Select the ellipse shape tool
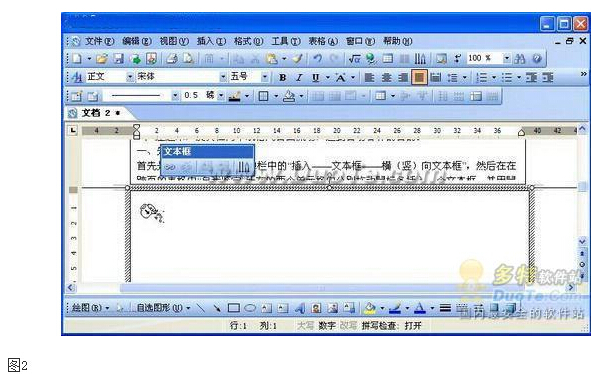The height and width of the screenshot is (374, 606). coord(250,308)
